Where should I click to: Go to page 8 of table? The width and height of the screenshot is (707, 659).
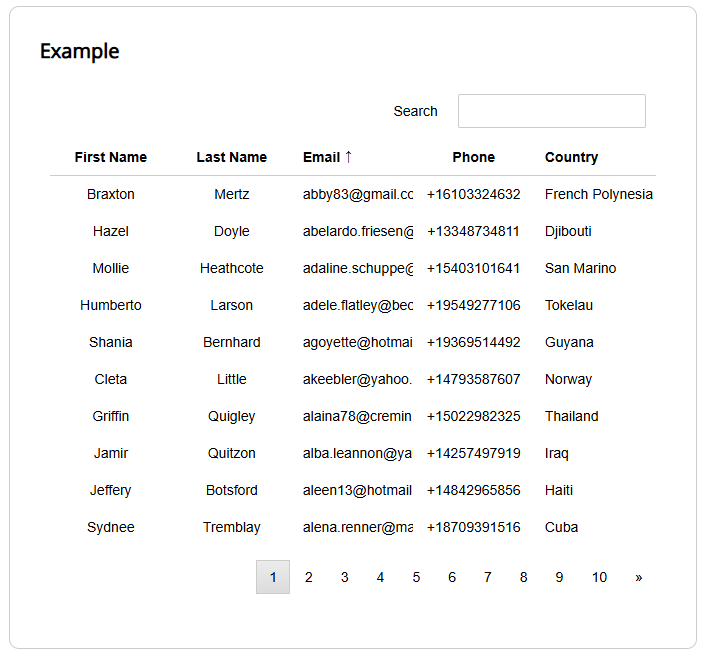tap(523, 577)
